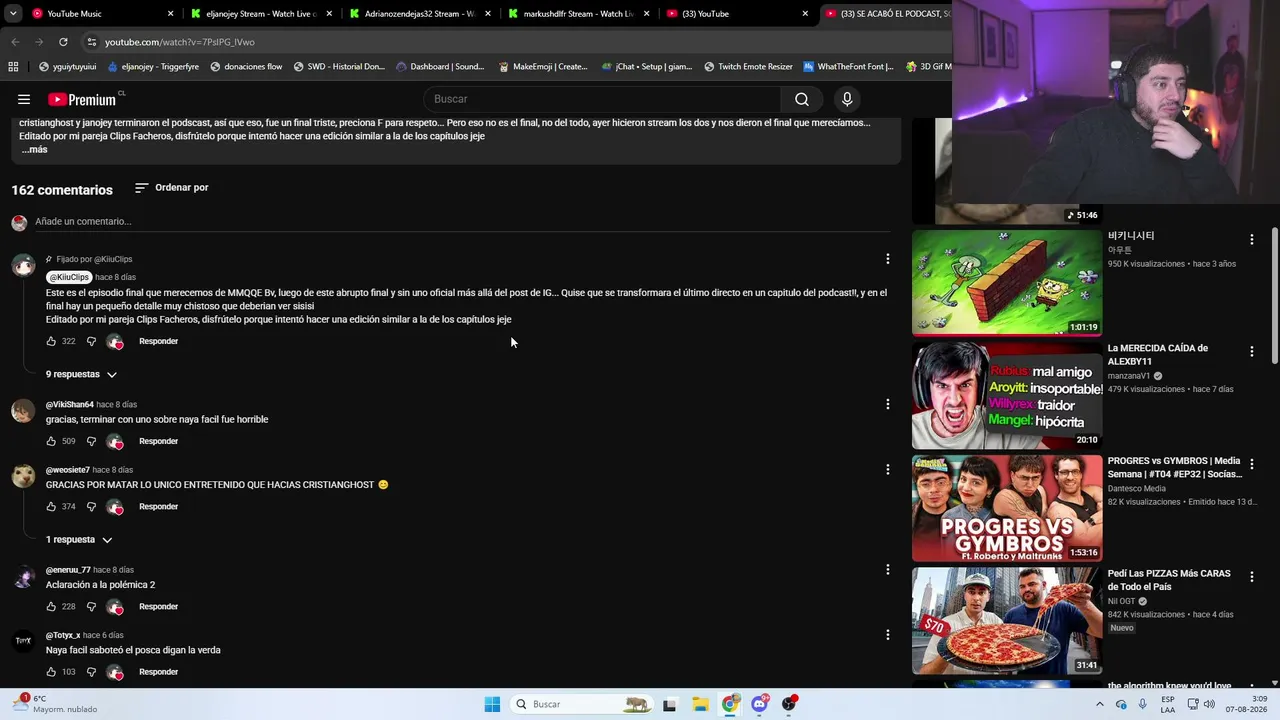Viewport: 1280px width, 720px height.
Task: Go back with the browser back arrow
Action: (x=15, y=42)
